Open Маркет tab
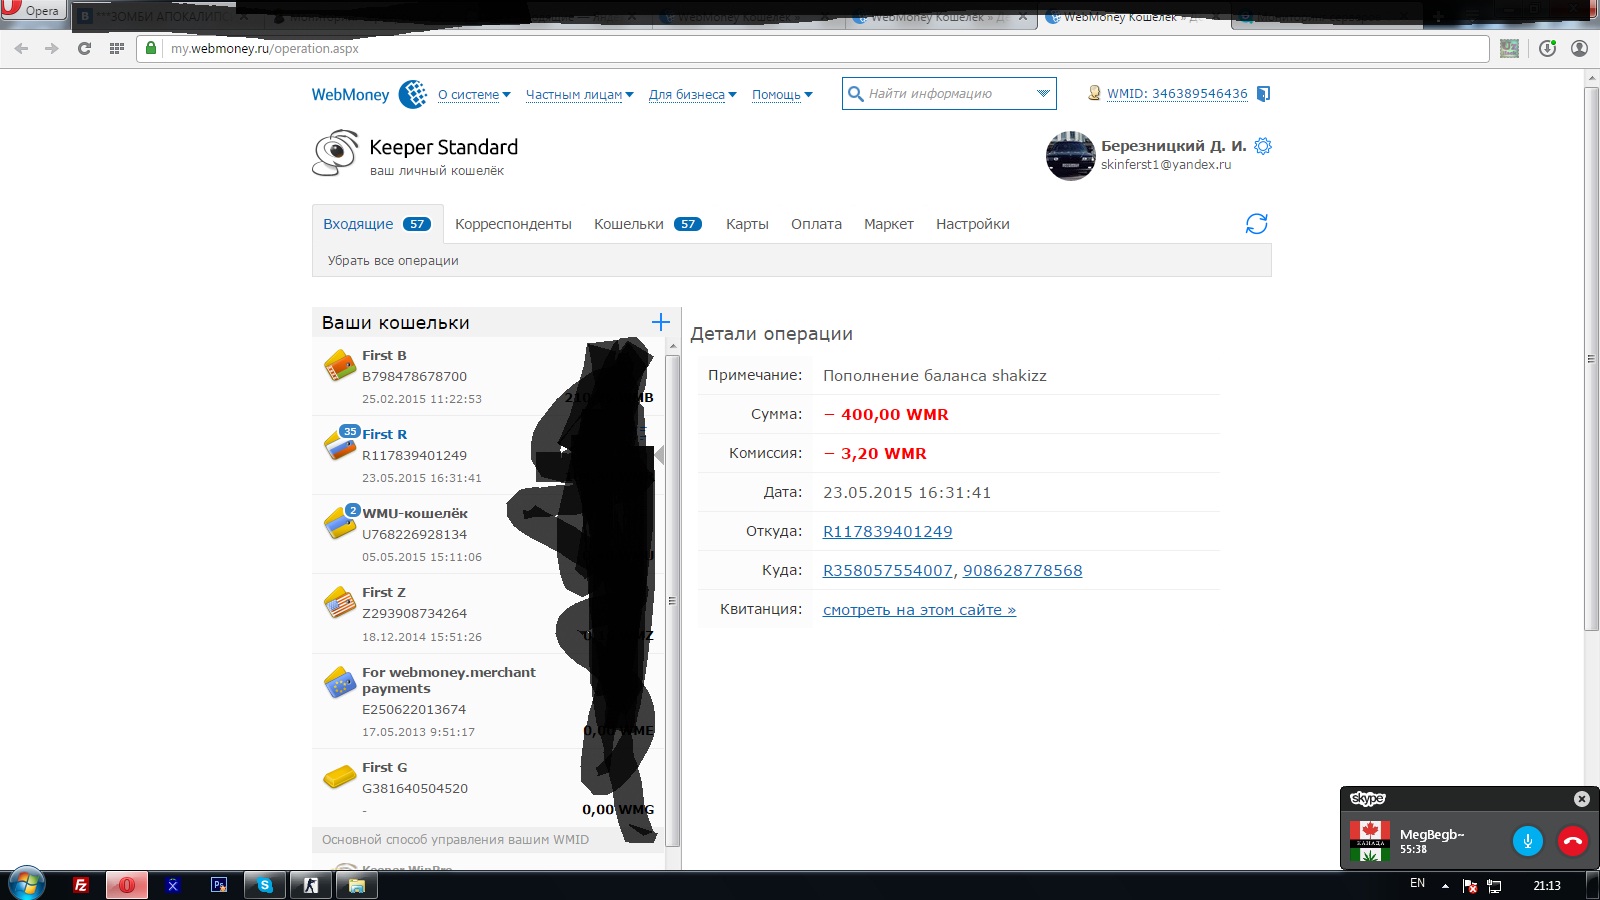 [x=888, y=224]
